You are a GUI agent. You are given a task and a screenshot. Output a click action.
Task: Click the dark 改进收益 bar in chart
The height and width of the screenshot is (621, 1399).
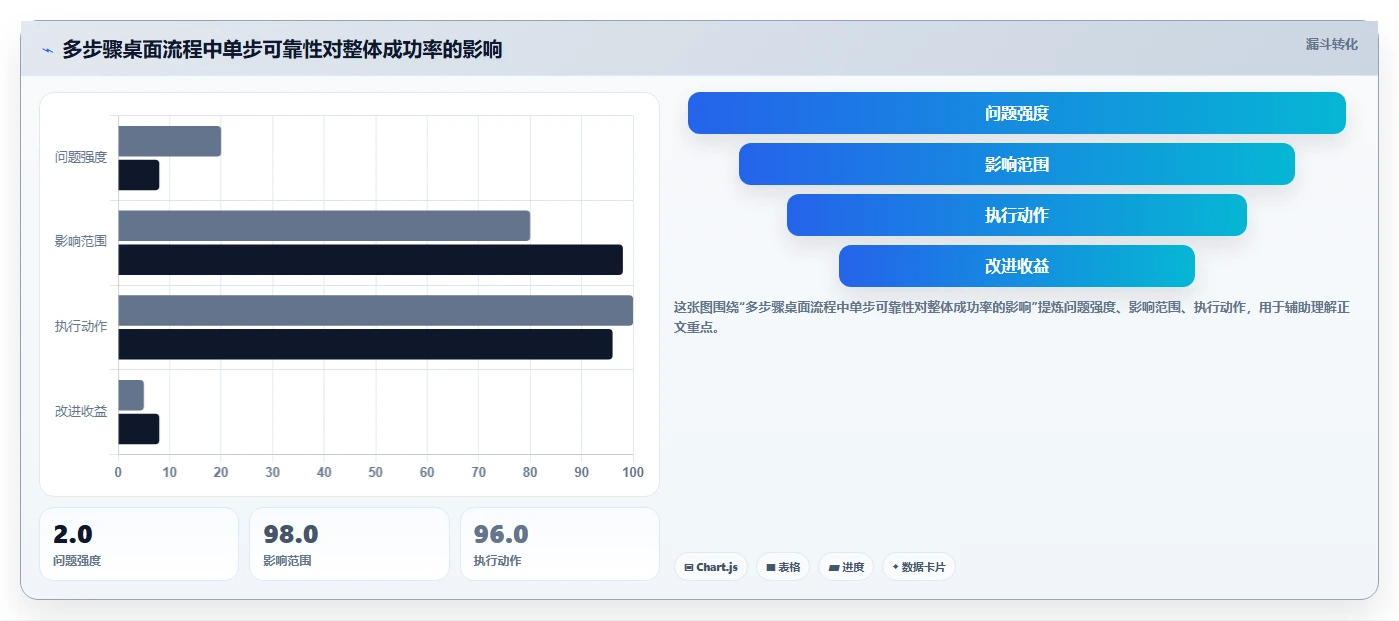tap(139, 429)
